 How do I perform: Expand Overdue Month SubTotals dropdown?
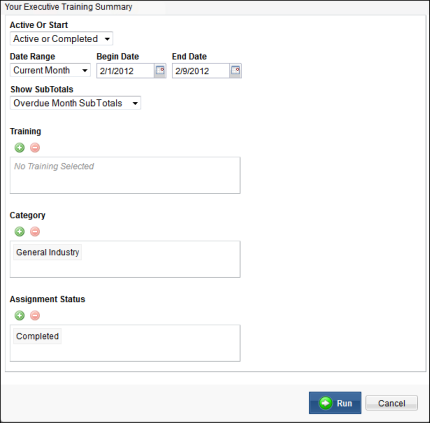point(75,103)
